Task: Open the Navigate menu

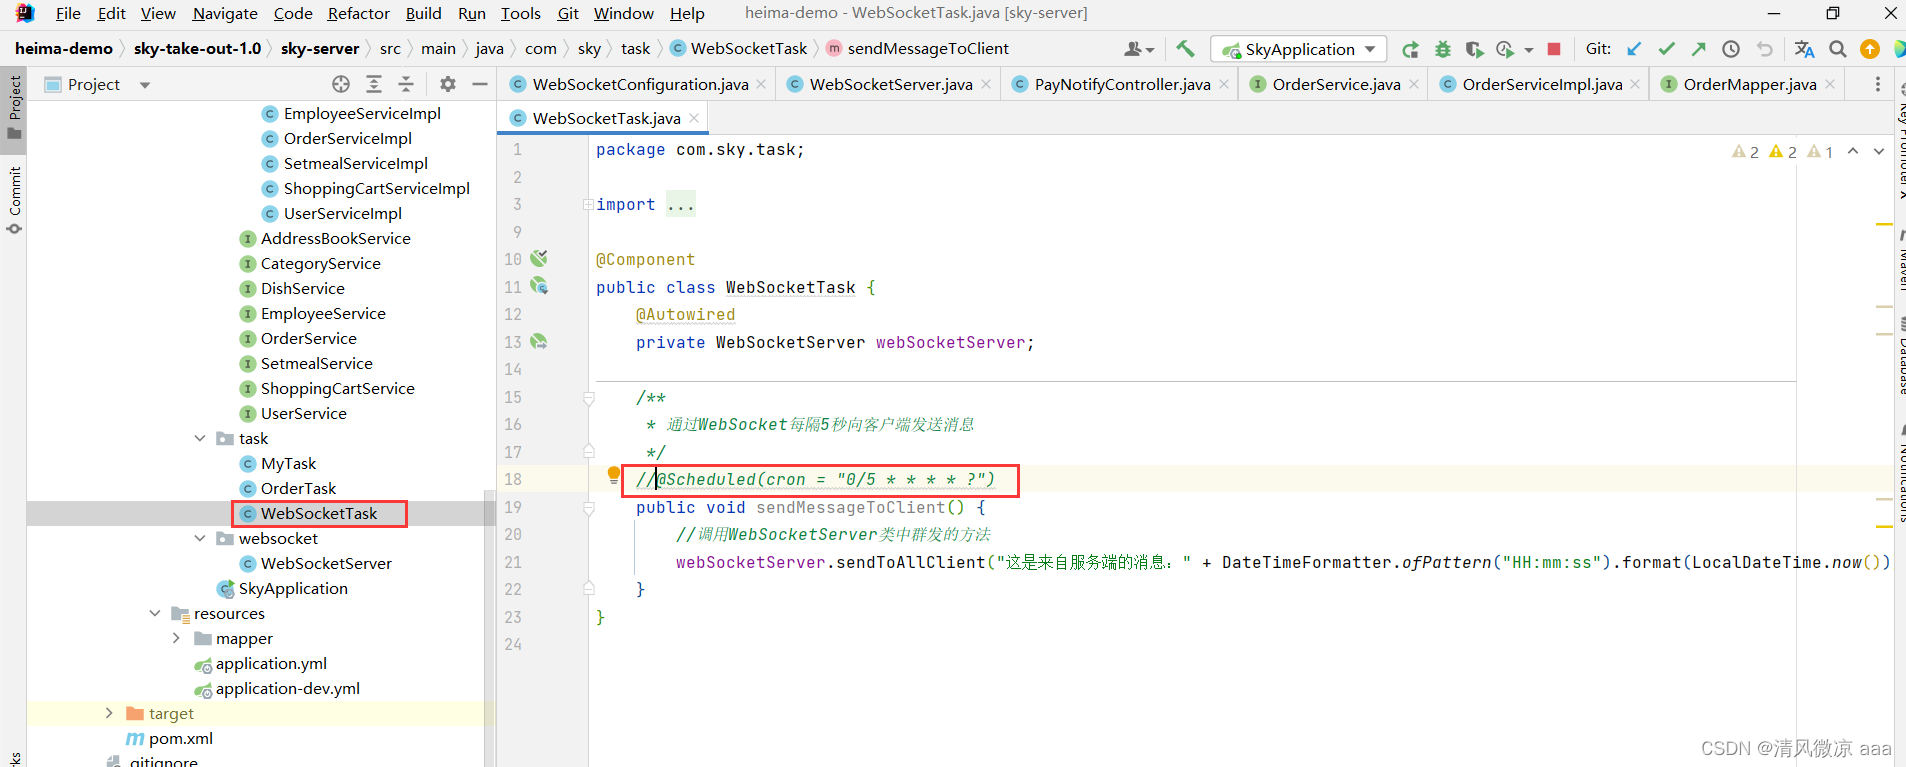Action: [x=225, y=13]
